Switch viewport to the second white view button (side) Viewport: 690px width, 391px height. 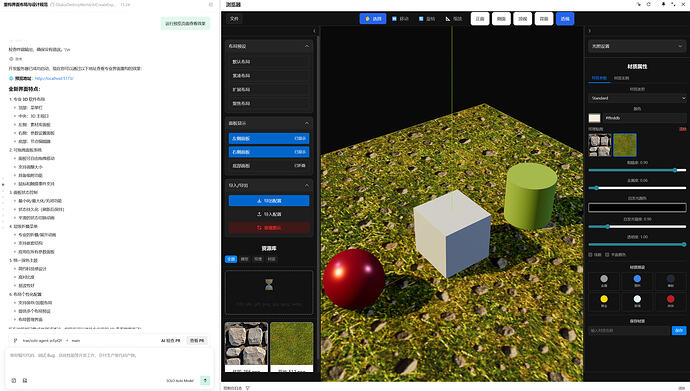[501, 19]
